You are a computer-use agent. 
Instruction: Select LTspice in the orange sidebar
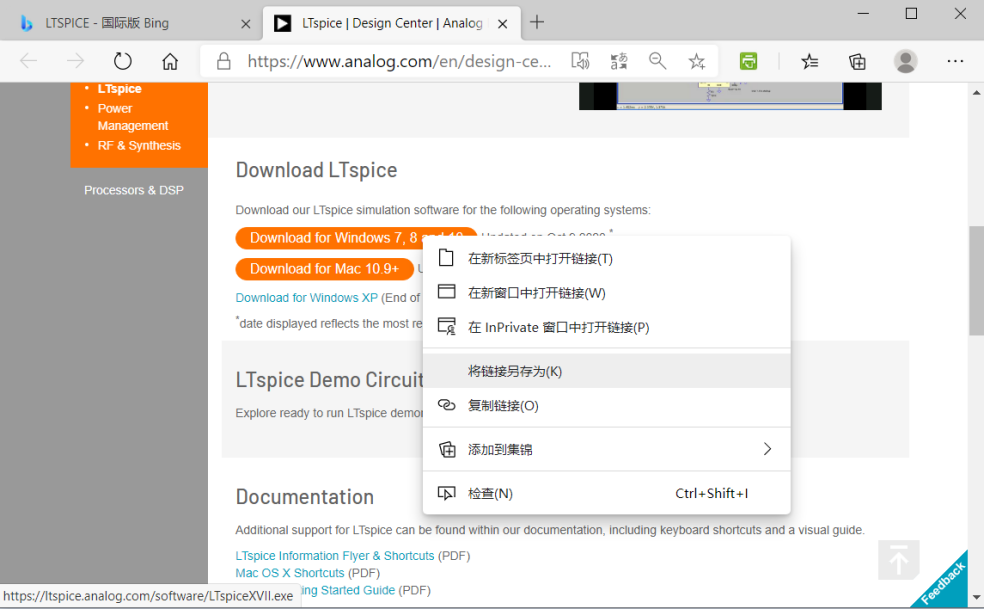point(119,89)
